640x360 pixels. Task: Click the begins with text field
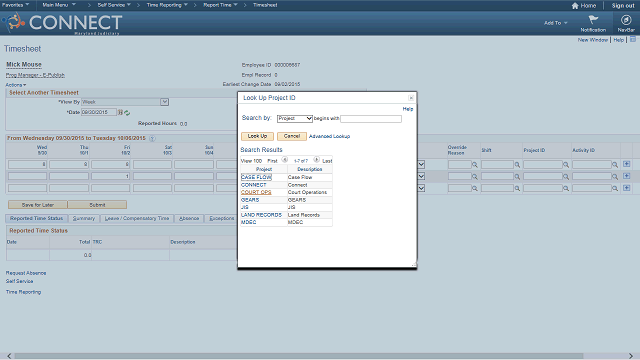click(x=371, y=119)
